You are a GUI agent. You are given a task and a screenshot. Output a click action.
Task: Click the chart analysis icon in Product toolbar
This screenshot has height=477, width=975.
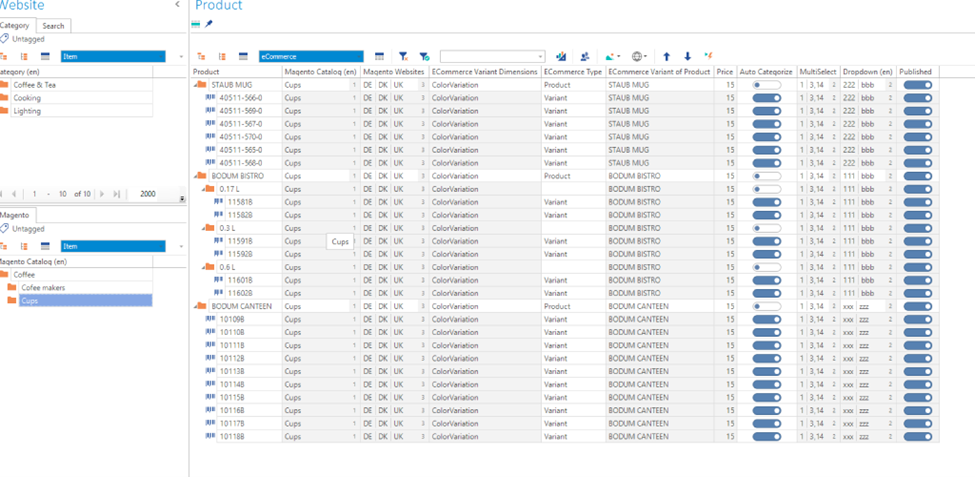coord(561,56)
